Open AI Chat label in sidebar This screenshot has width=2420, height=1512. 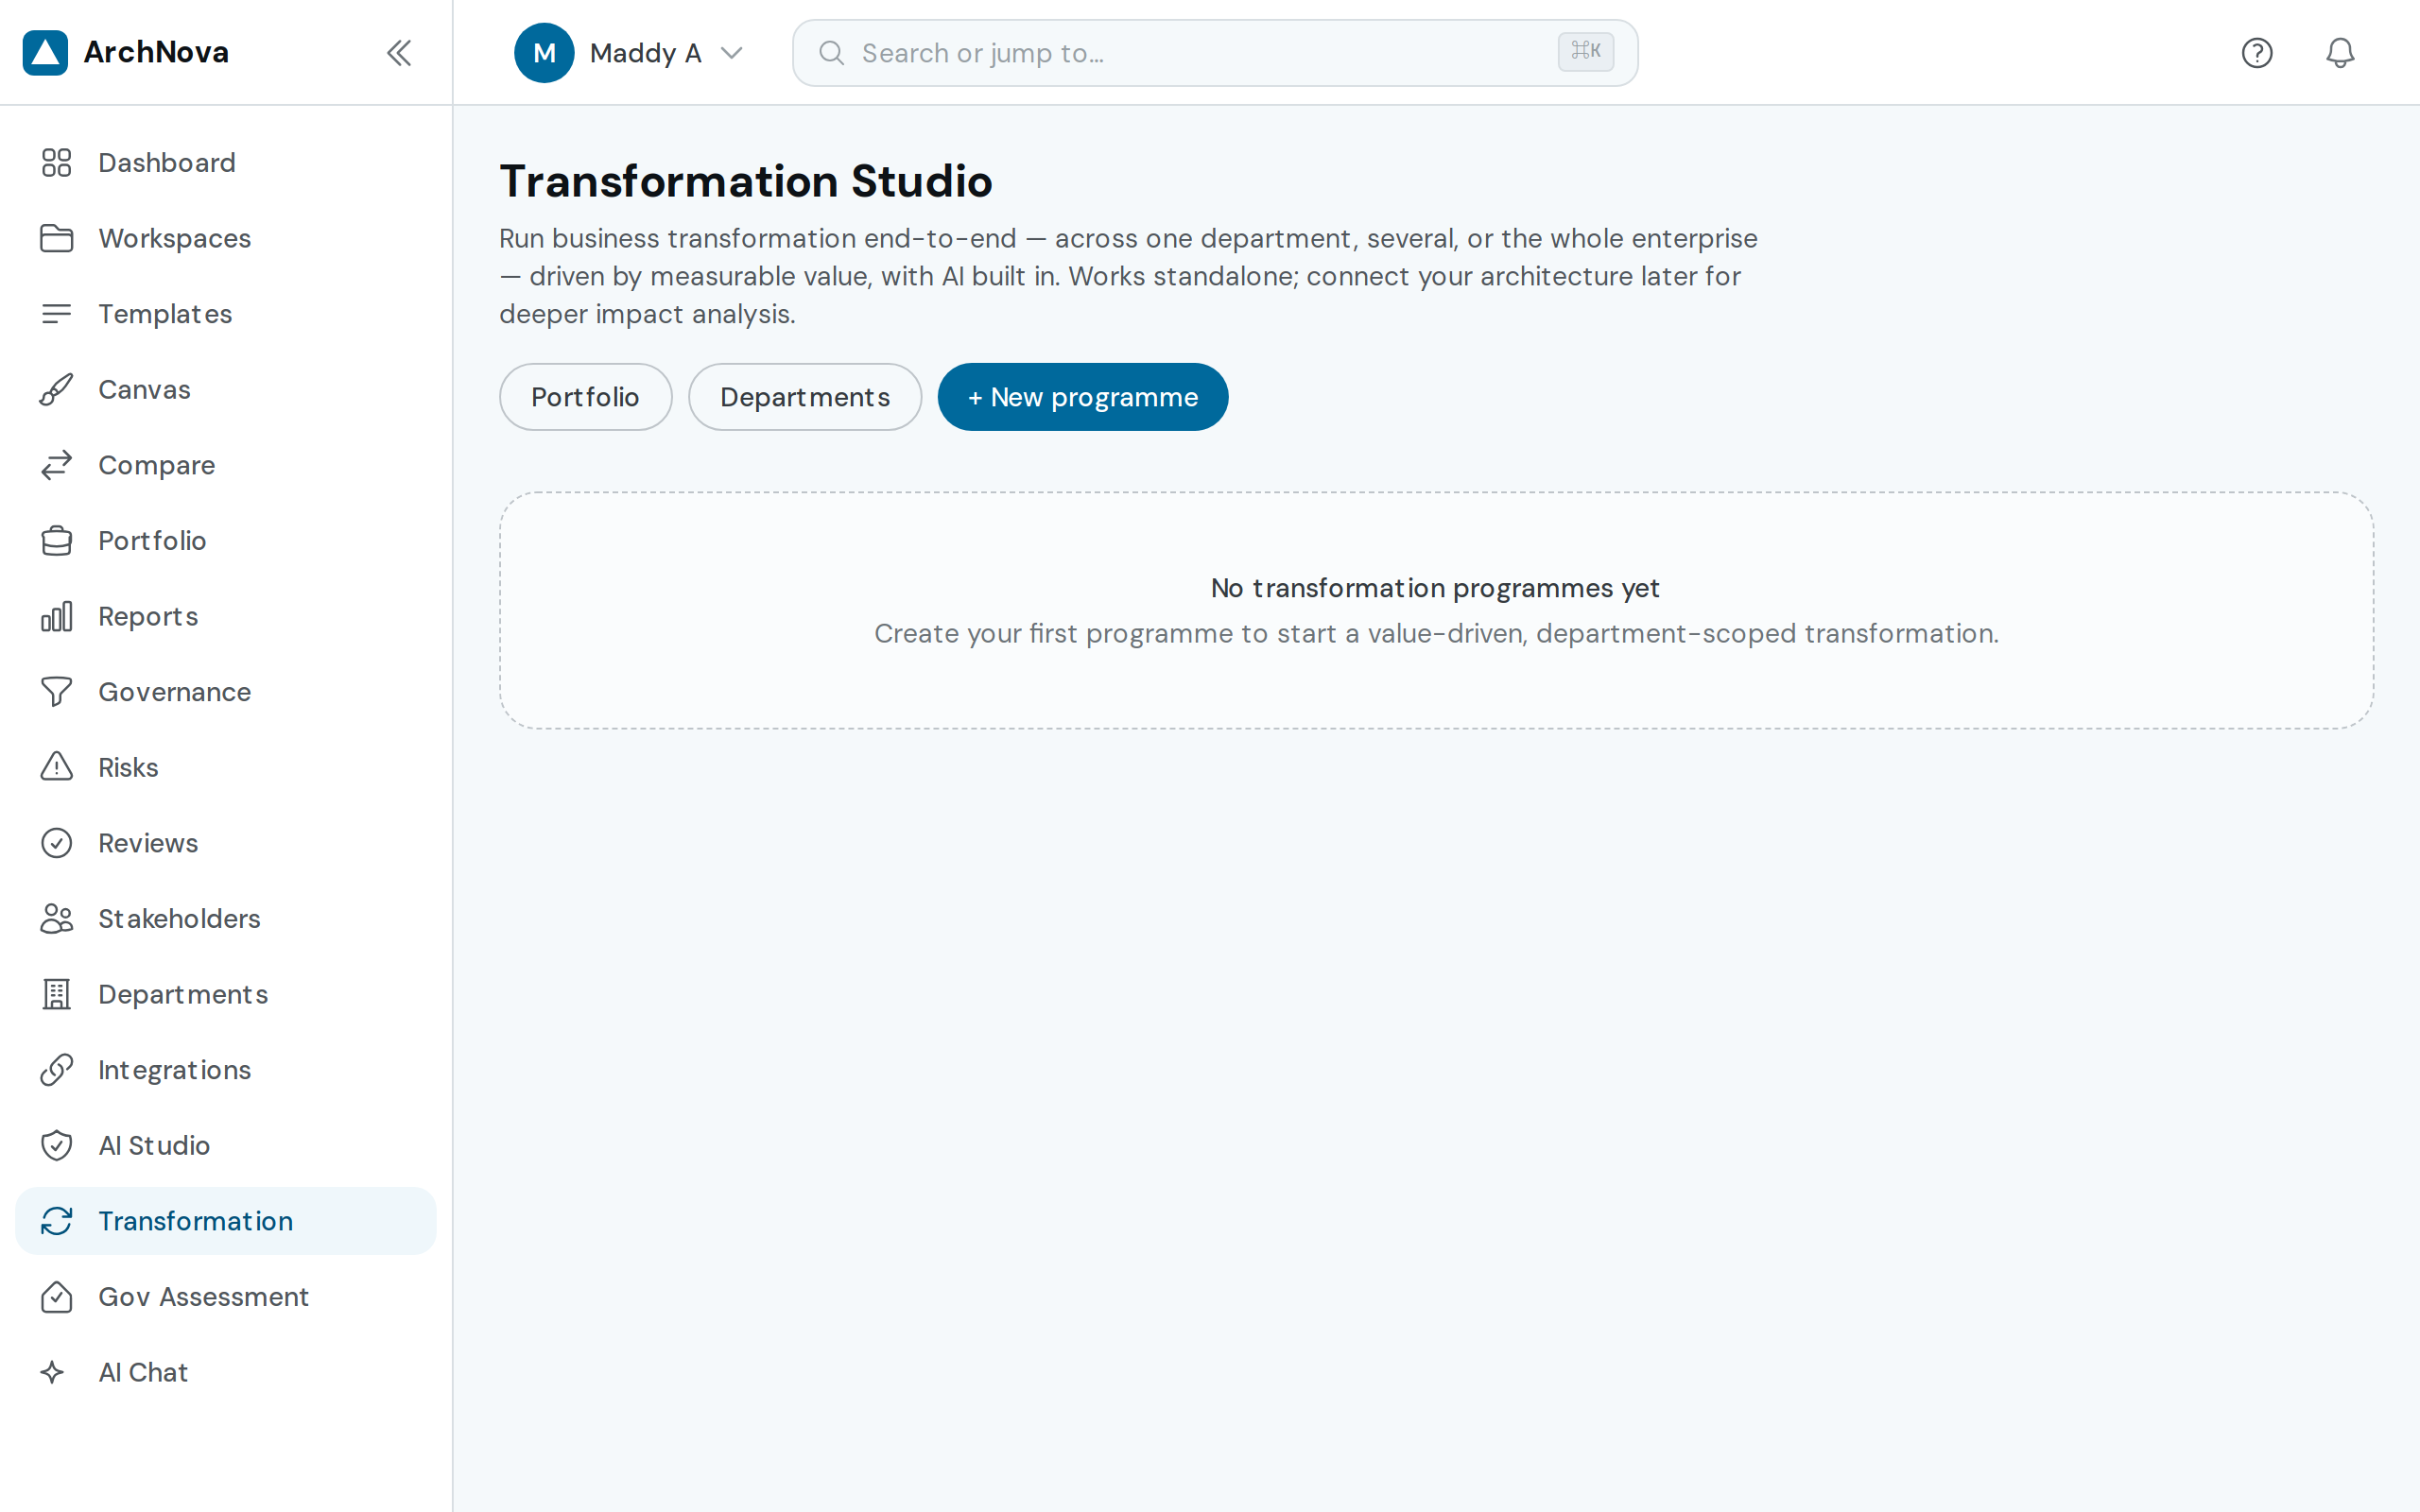pyautogui.click(x=143, y=1372)
